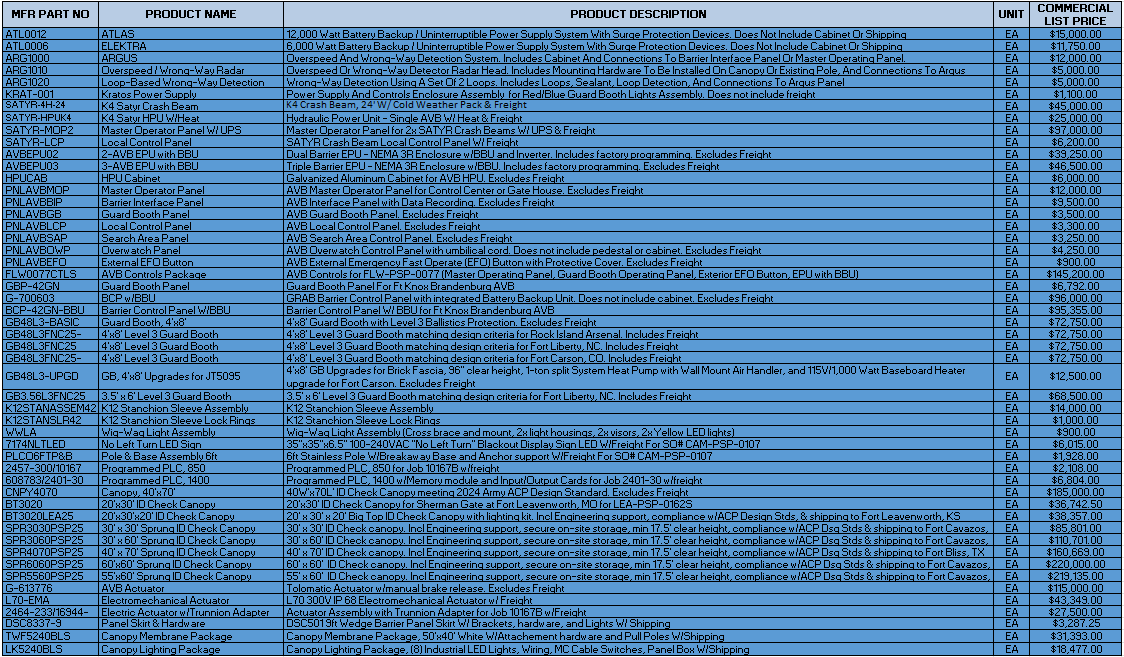Click the PRODUCT DESCRIPTION header cell
This screenshot has height=657, width=1124.
pos(638,14)
